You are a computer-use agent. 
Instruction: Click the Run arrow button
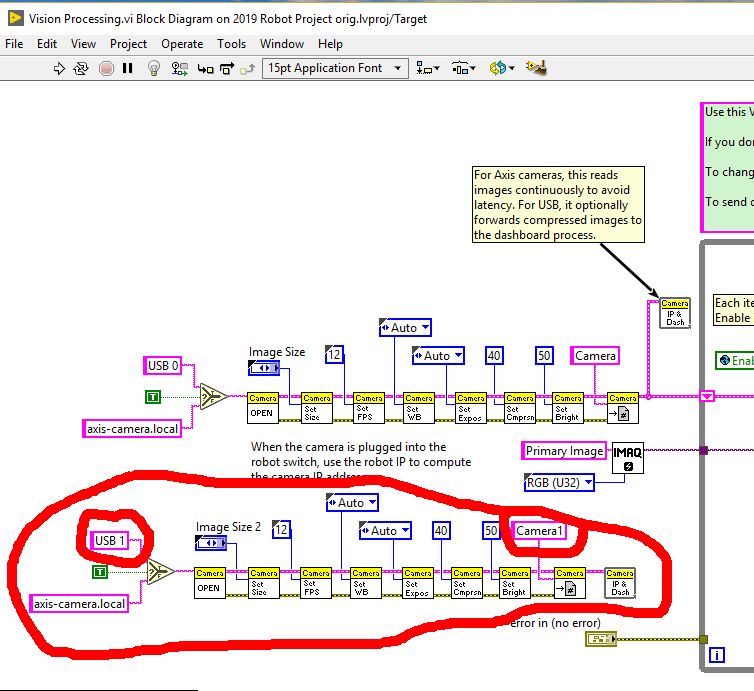click(x=59, y=68)
